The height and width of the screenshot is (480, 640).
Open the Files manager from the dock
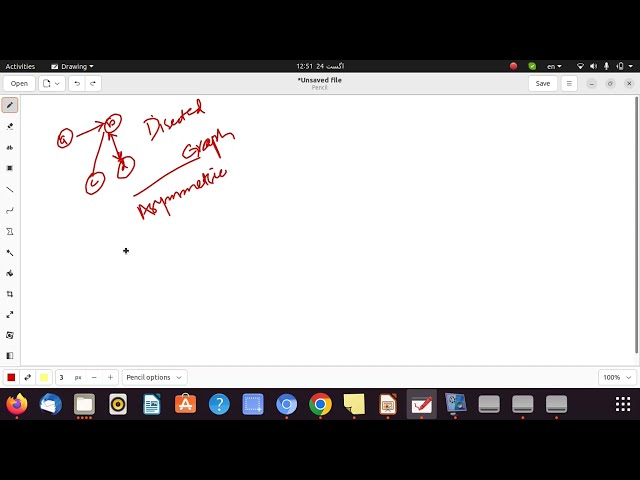tap(84, 404)
